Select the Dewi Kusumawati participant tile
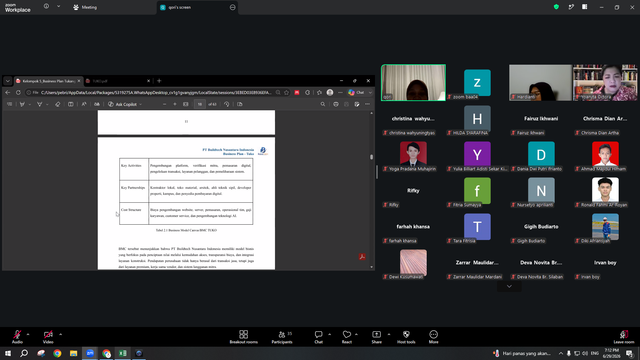The image size is (640, 360). point(413,263)
